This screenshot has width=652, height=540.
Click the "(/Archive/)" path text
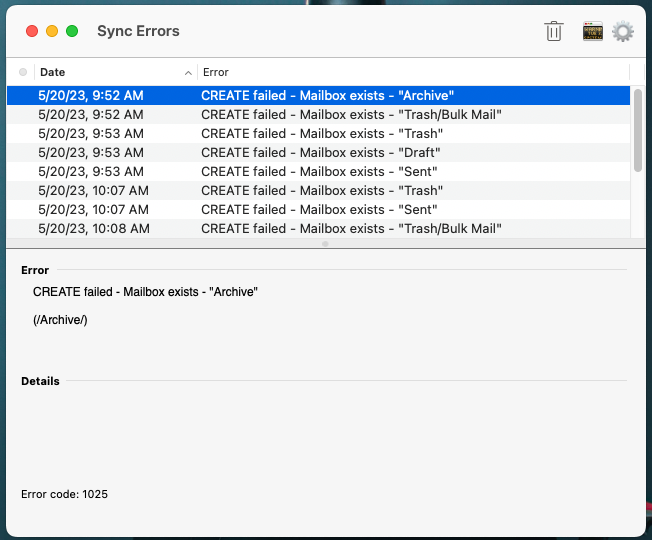60,320
